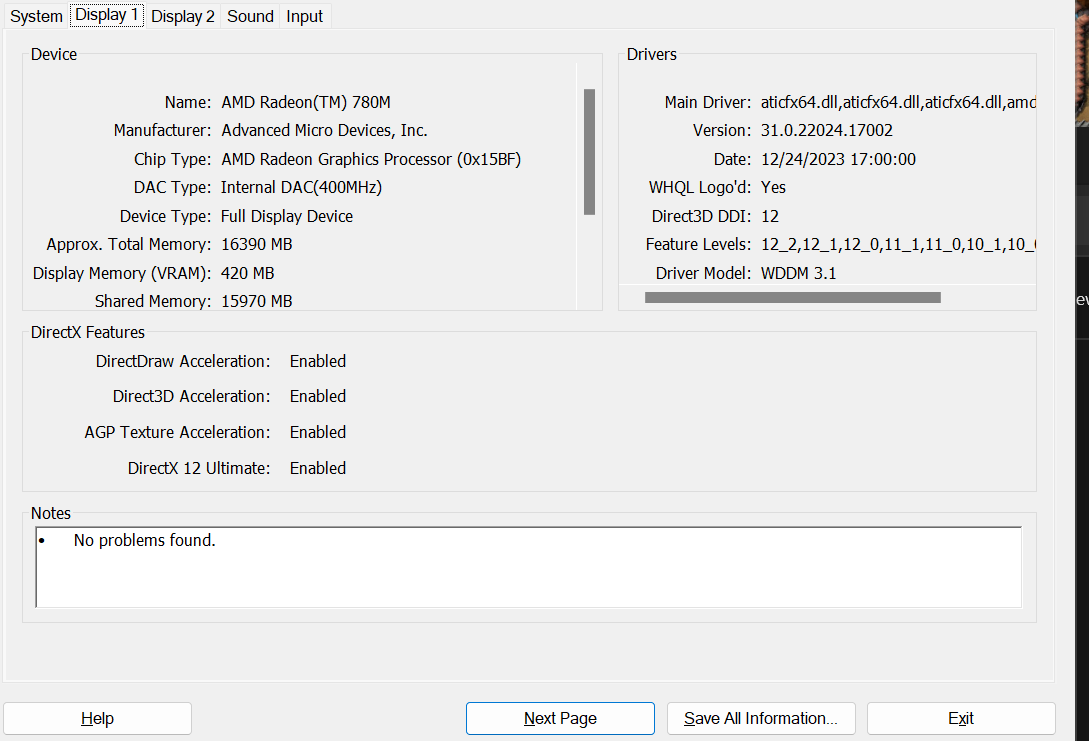
Task: Select driver model value "WDDM 3.1"
Action: (798, 273)
